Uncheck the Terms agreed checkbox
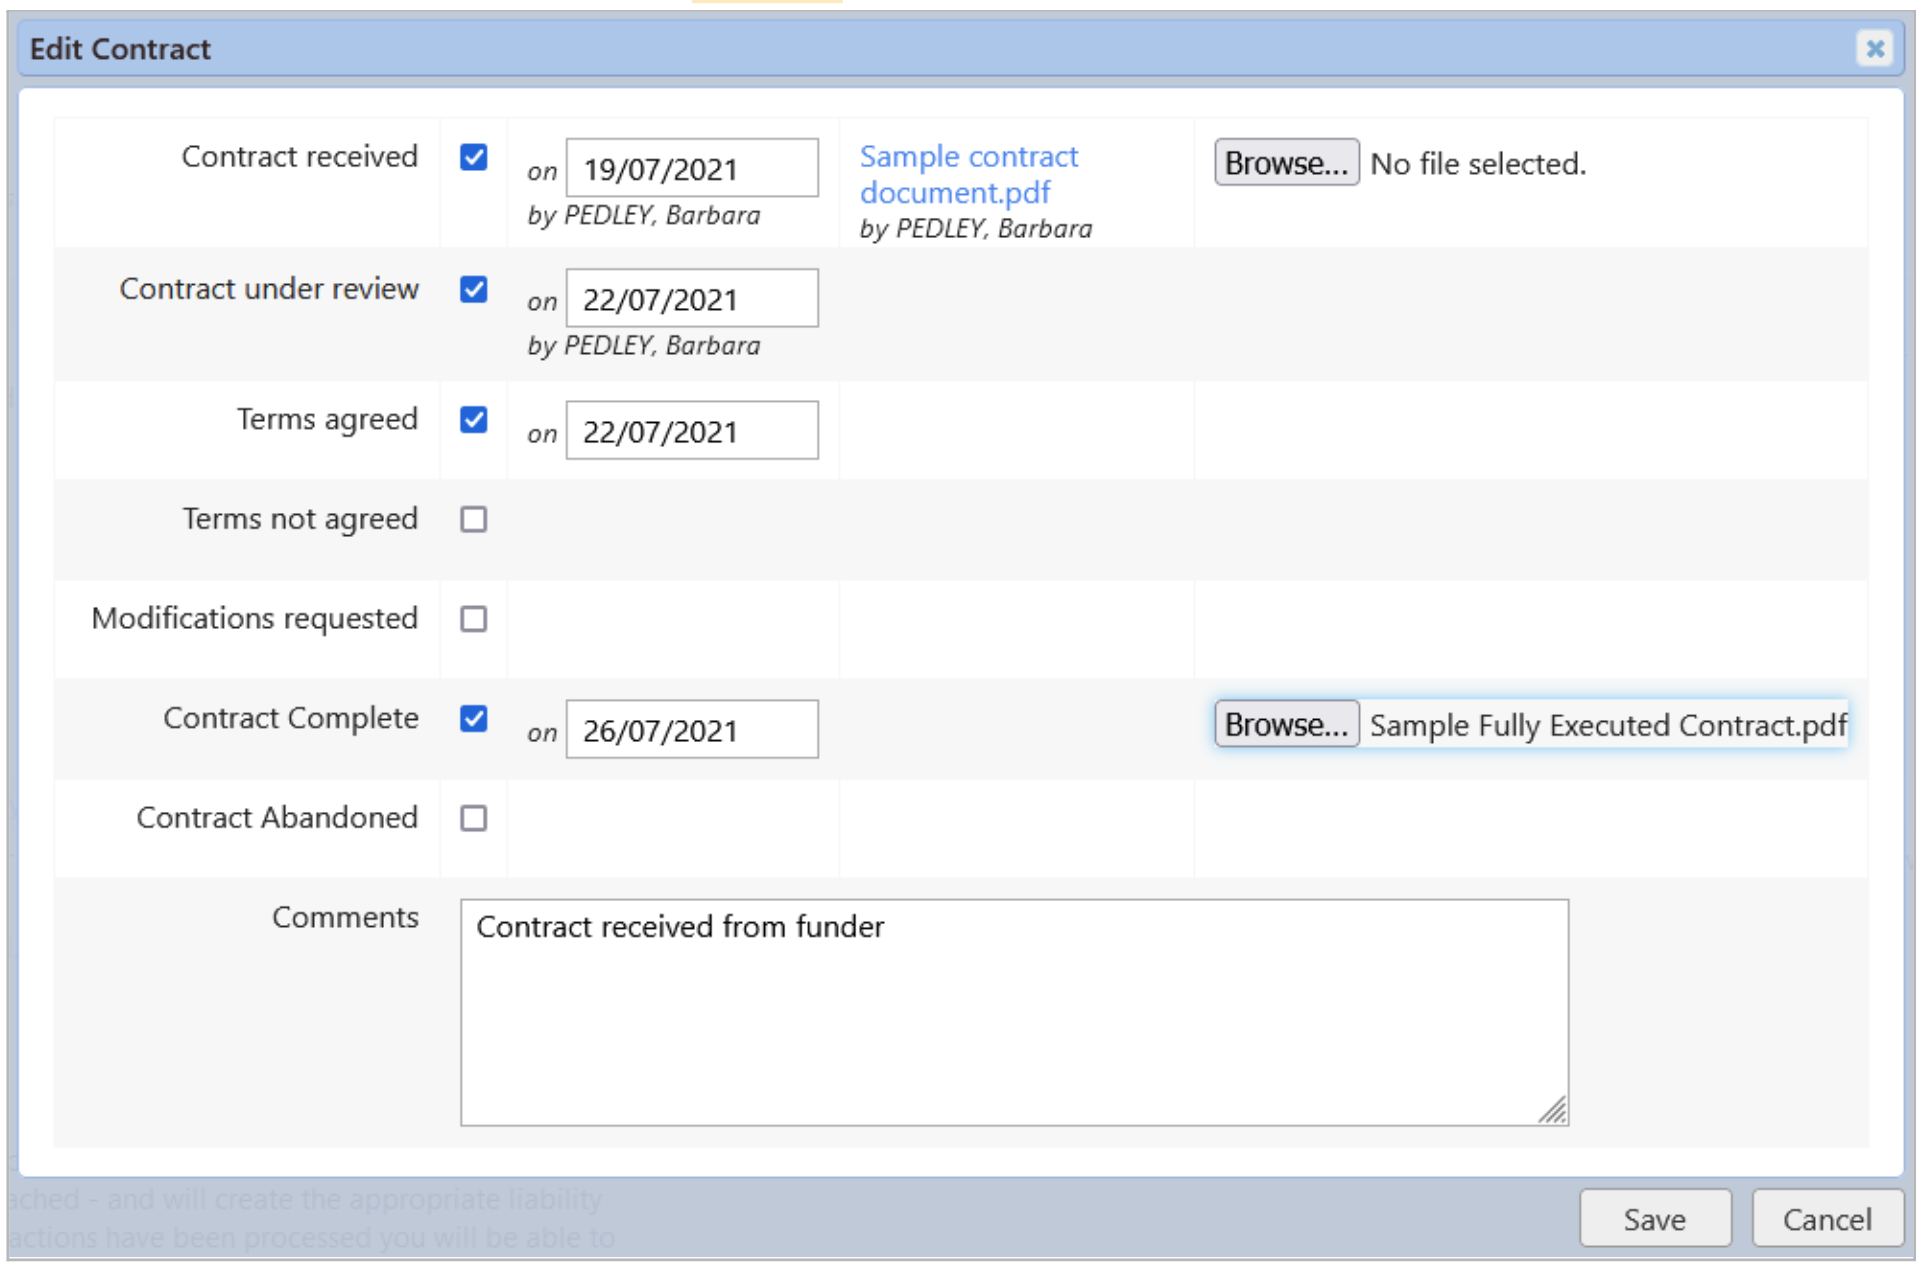This screenshot has width=1932, height=1274. pos(474,419)
